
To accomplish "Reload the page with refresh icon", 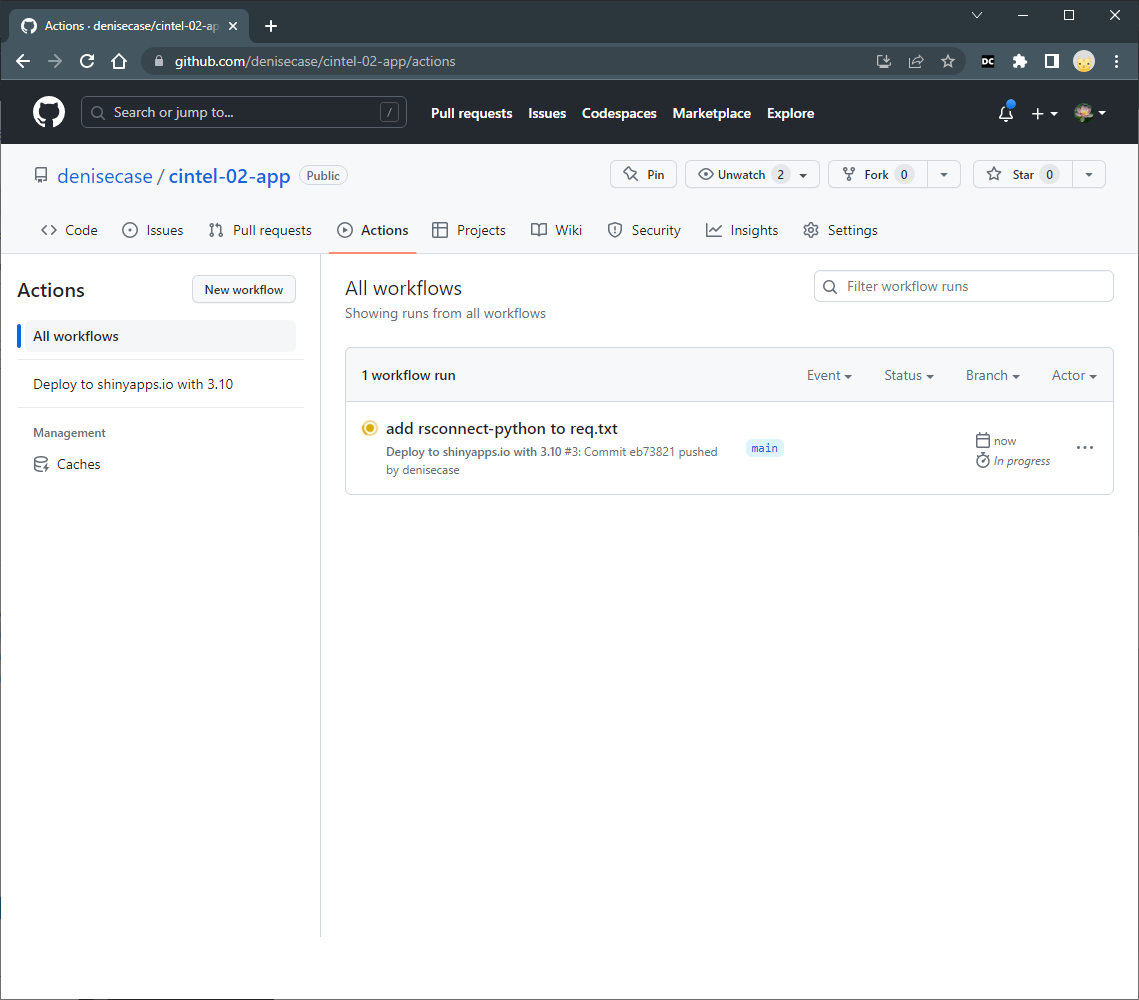I will click(87, 62).
